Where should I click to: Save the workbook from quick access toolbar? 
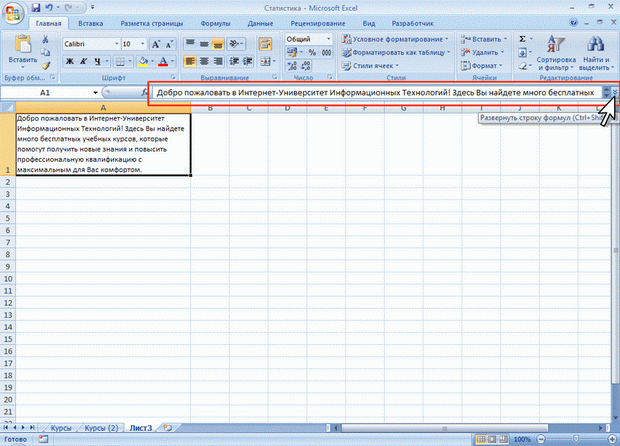click(x=36, y=8)
